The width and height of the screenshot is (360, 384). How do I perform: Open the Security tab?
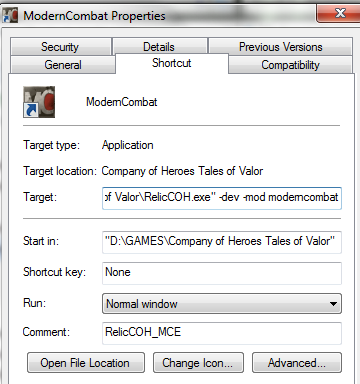pos(60,47)
